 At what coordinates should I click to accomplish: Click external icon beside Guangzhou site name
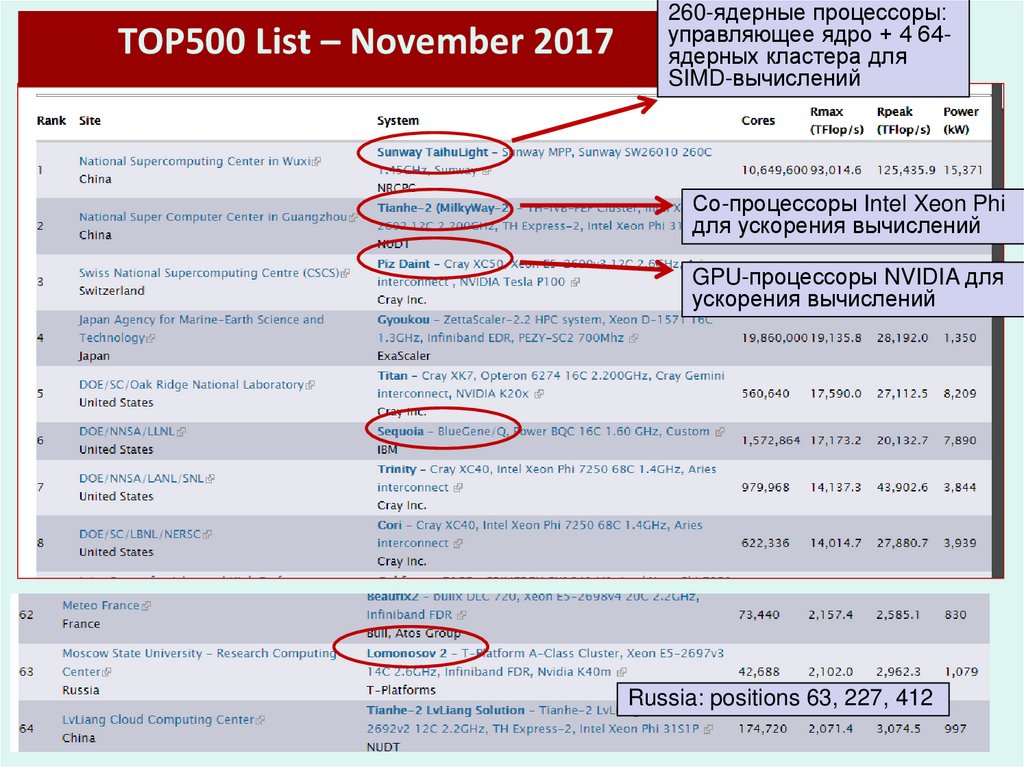[x=353, y=218]
